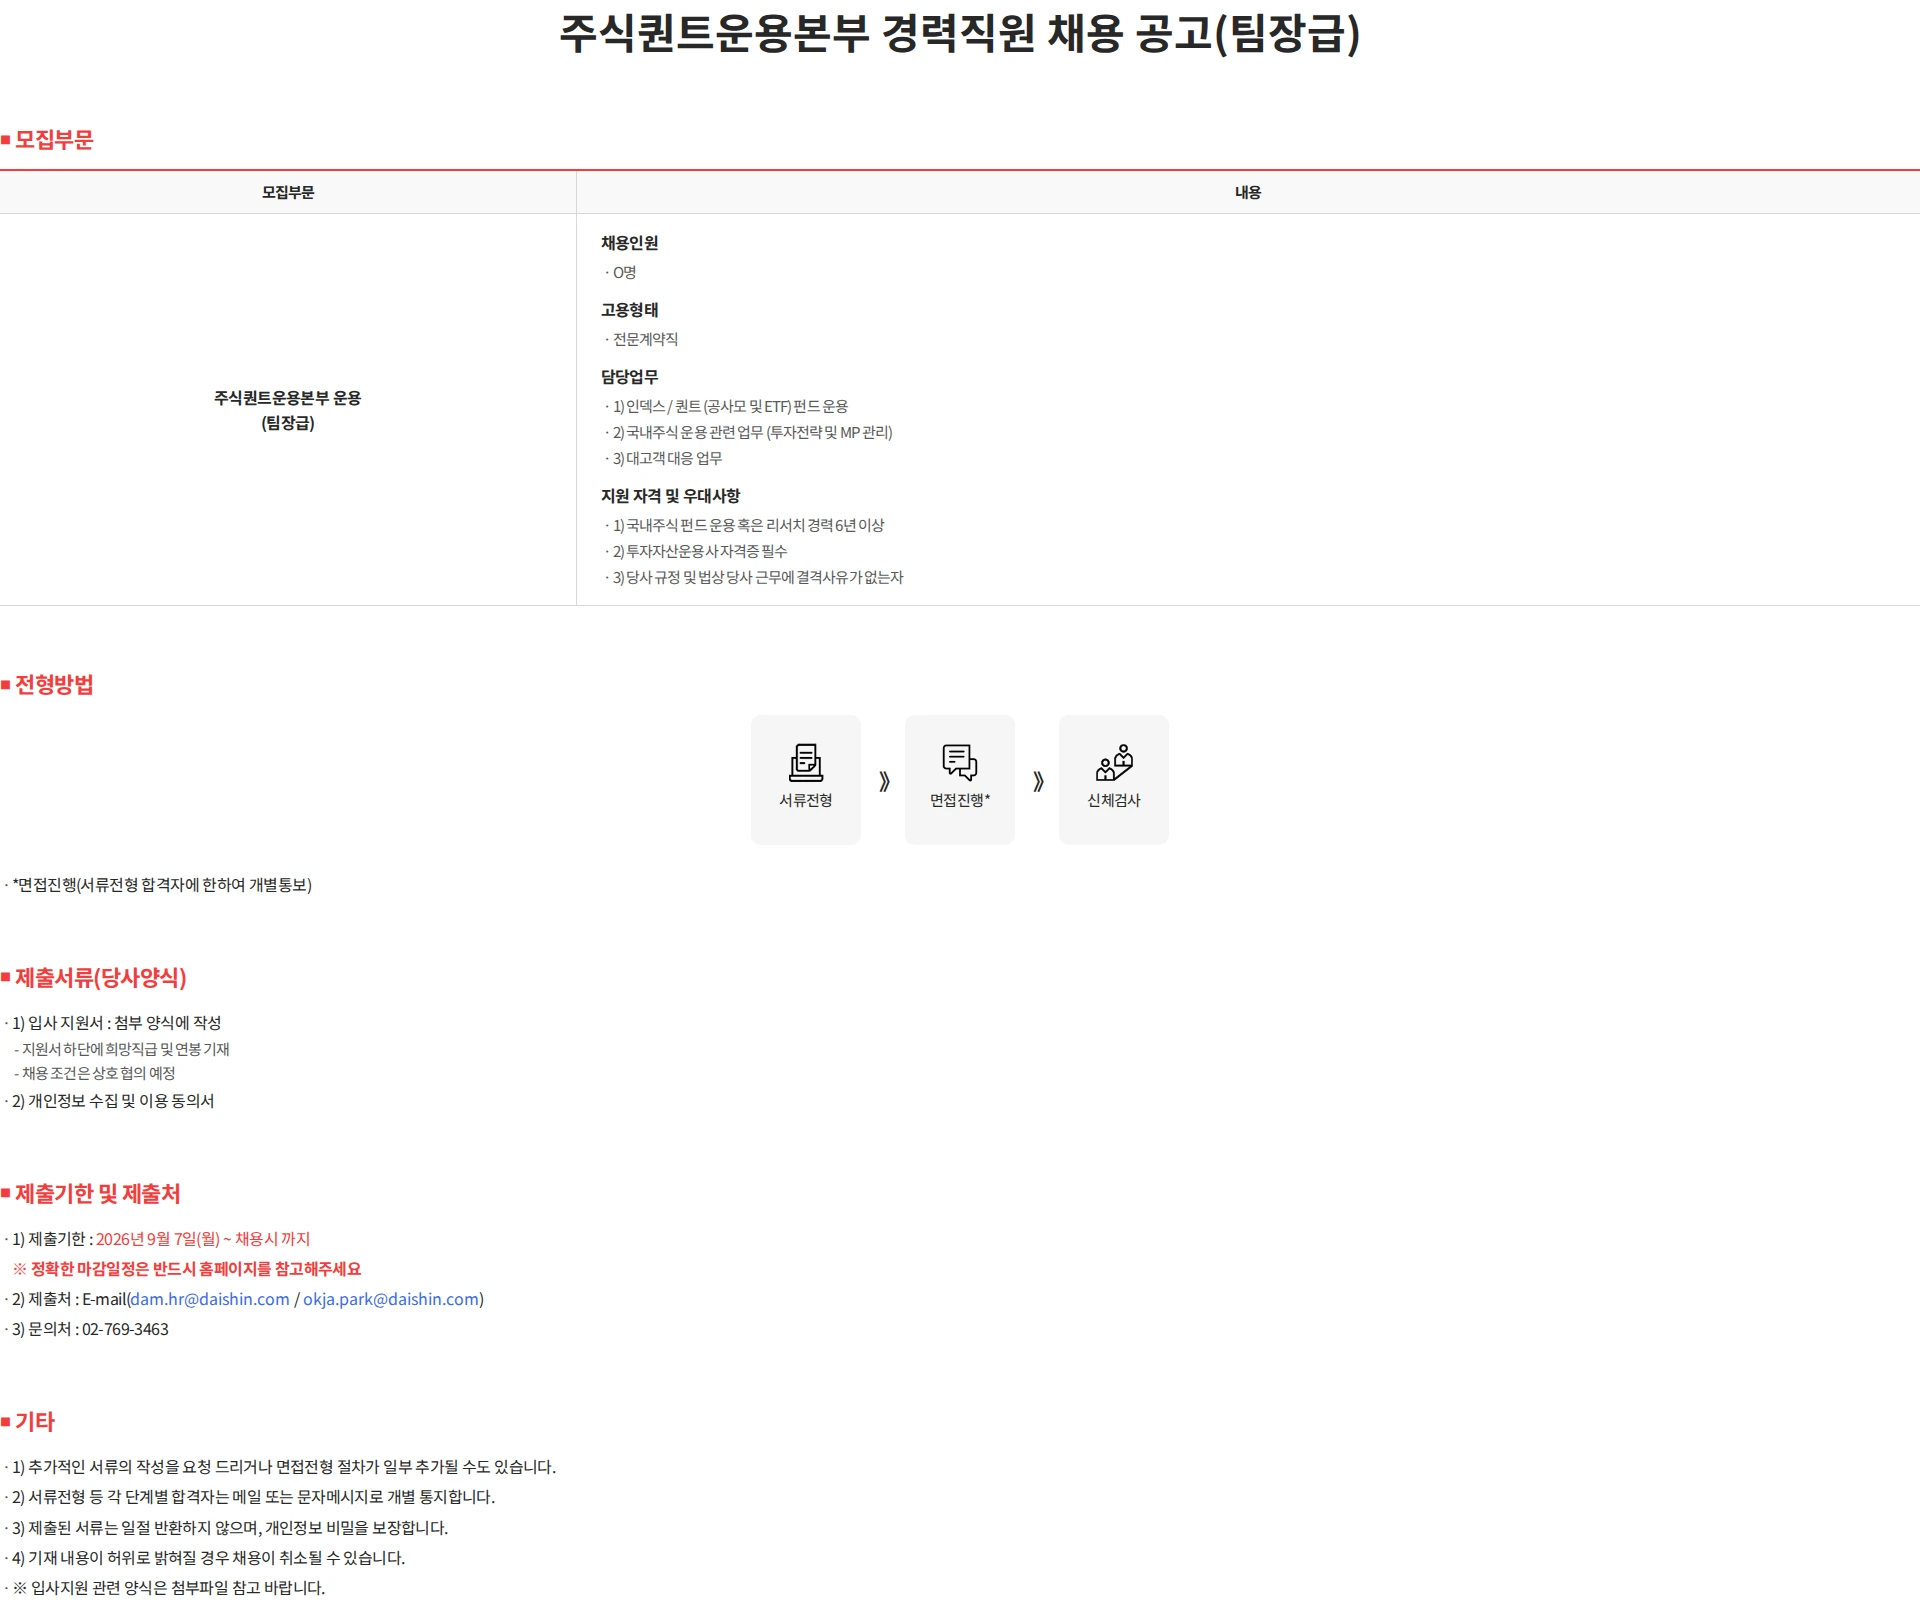The height and width of the screenshot is (1621, 1920).
Task: Click the 0명 value
Action: [624, 272]
